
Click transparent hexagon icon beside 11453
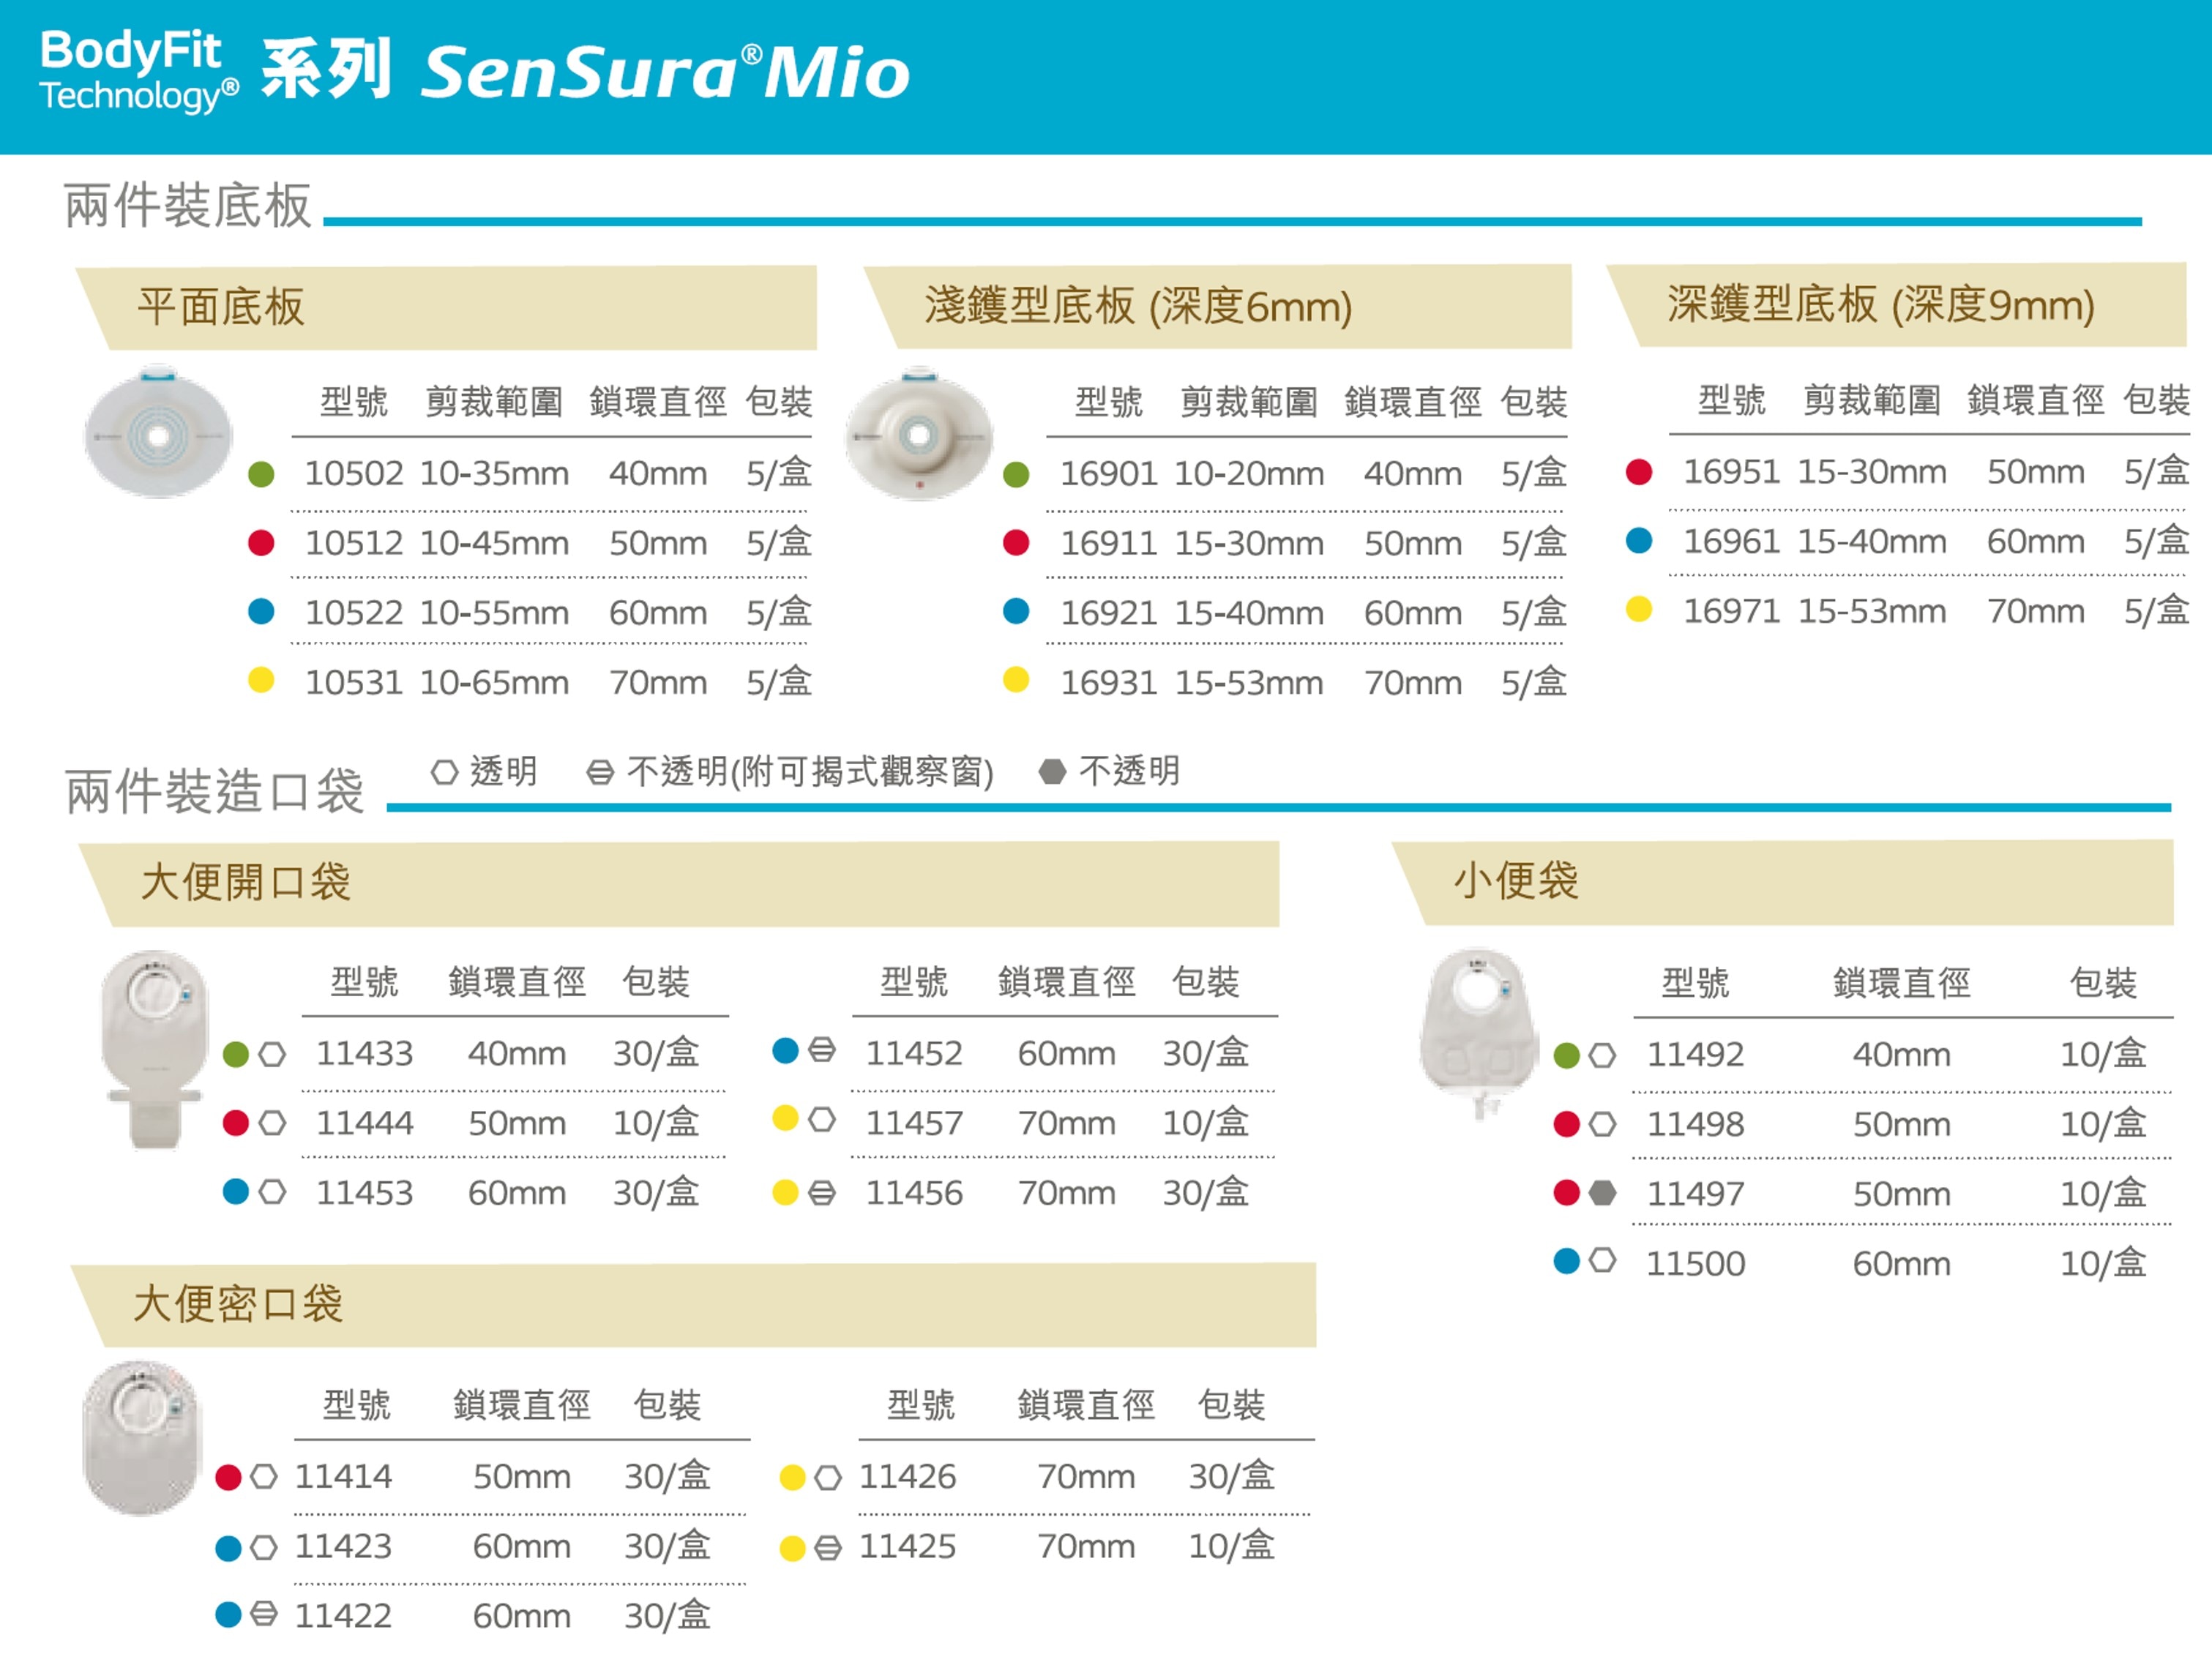pyautogui.click(x=272, y=1192)
